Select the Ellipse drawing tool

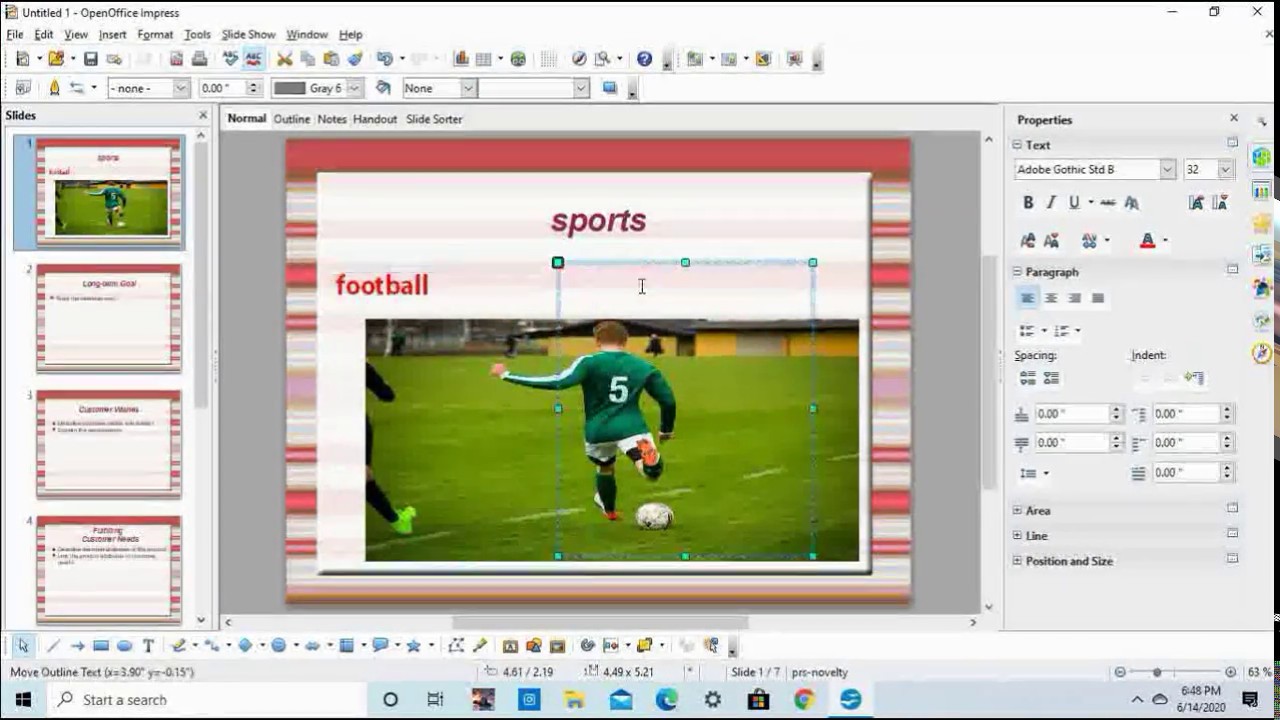click(x=124, y=646)
